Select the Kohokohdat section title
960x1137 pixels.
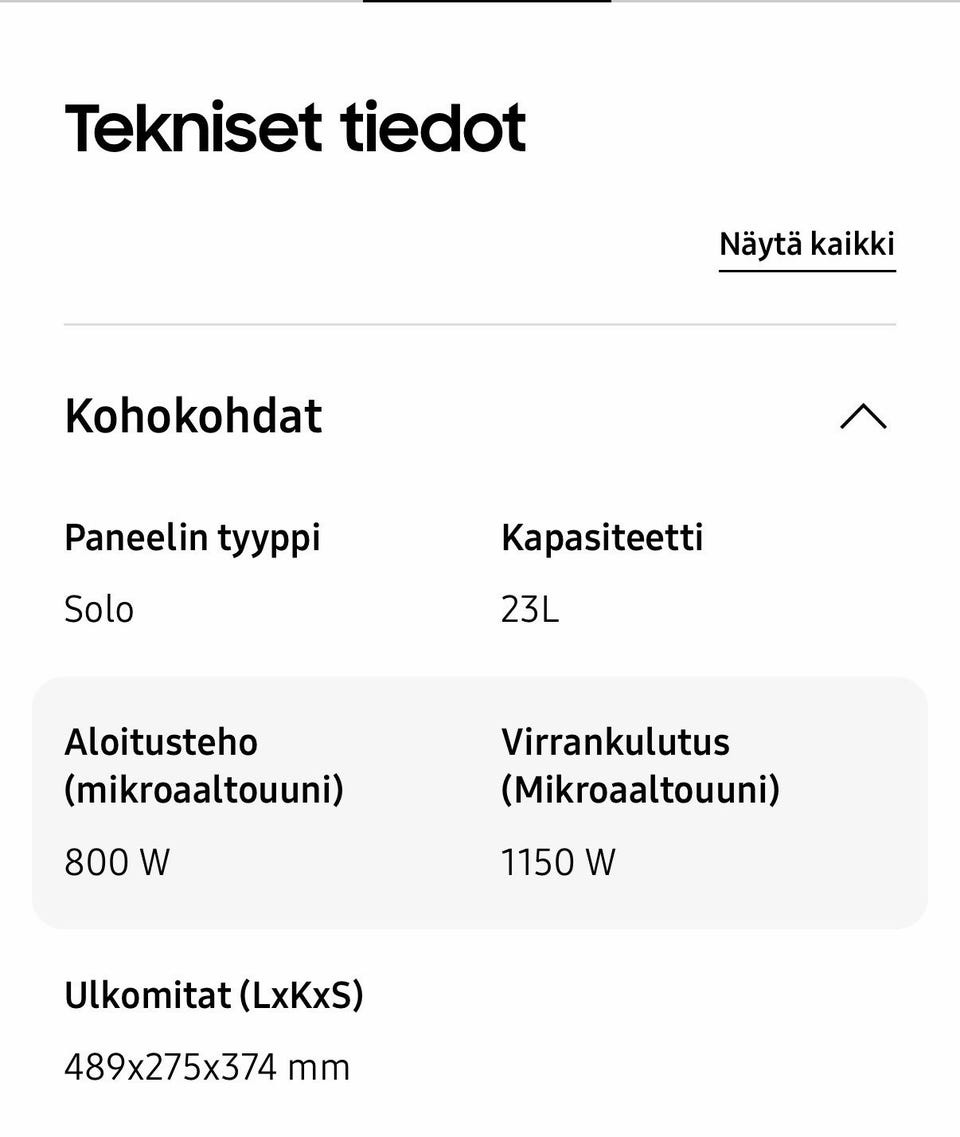click(192, 417)
